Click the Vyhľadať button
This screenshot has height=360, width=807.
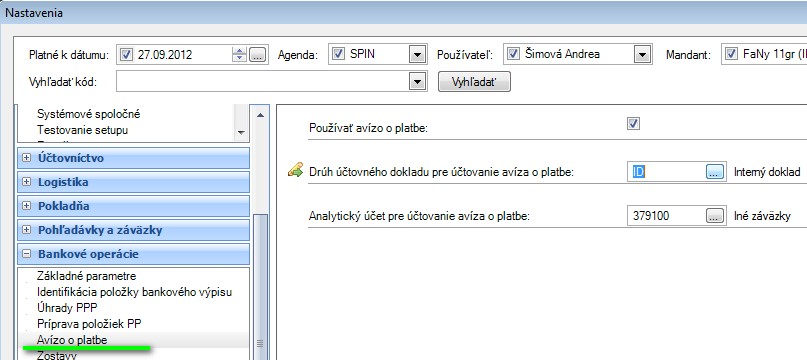point(474,82)
